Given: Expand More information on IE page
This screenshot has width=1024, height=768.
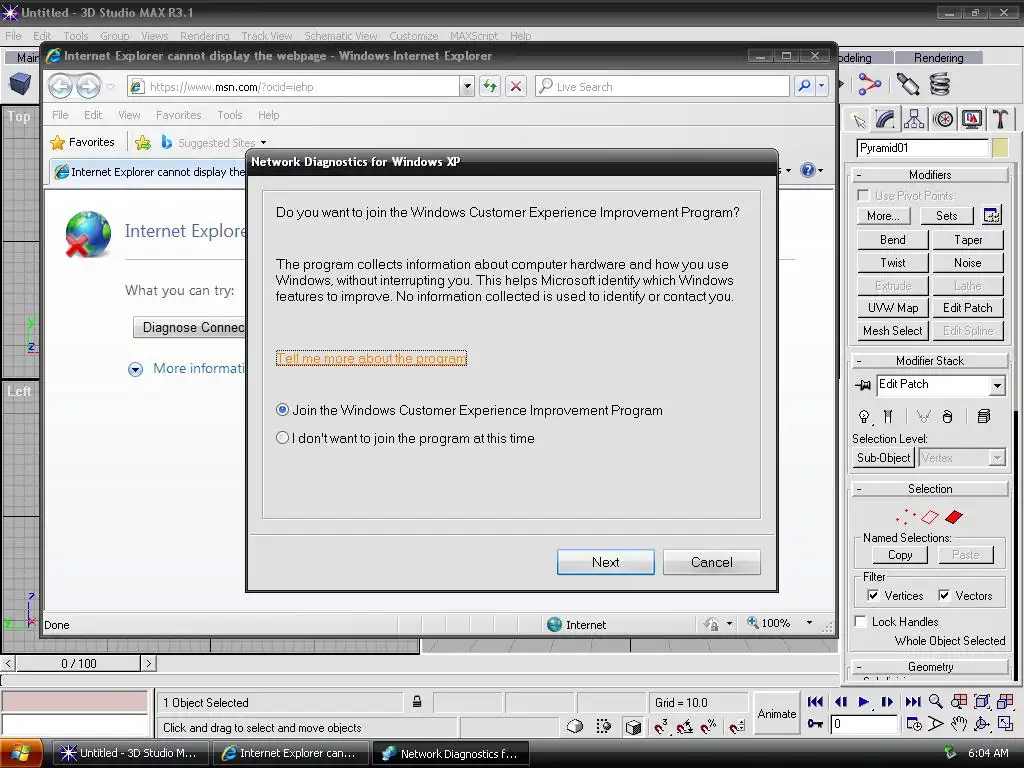Looking at the screenshot, I should (135, 369).
